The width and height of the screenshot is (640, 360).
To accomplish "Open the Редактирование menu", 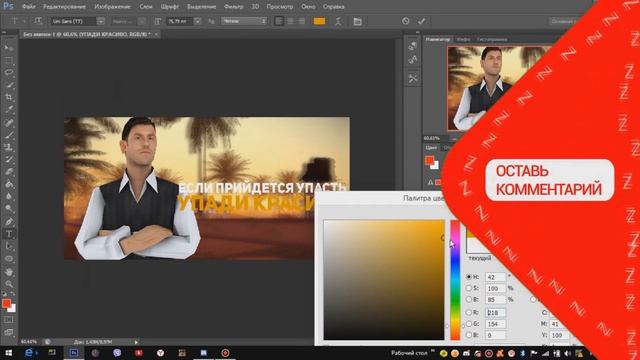I will (64, 7).
